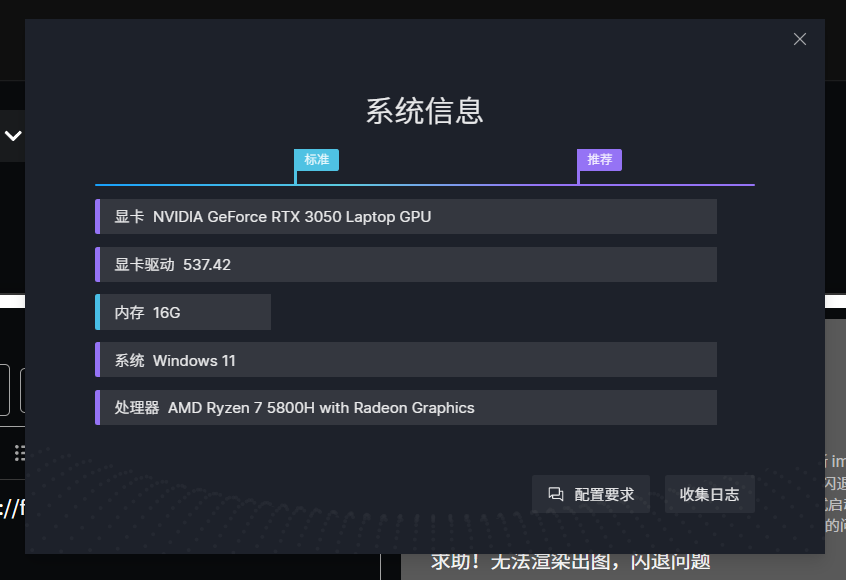Select the 显卡 NVIDIA GeForce RTX 3050 row
Image resolution: width=846 pixels, height=580 pixels.
(x=406, y=216)
